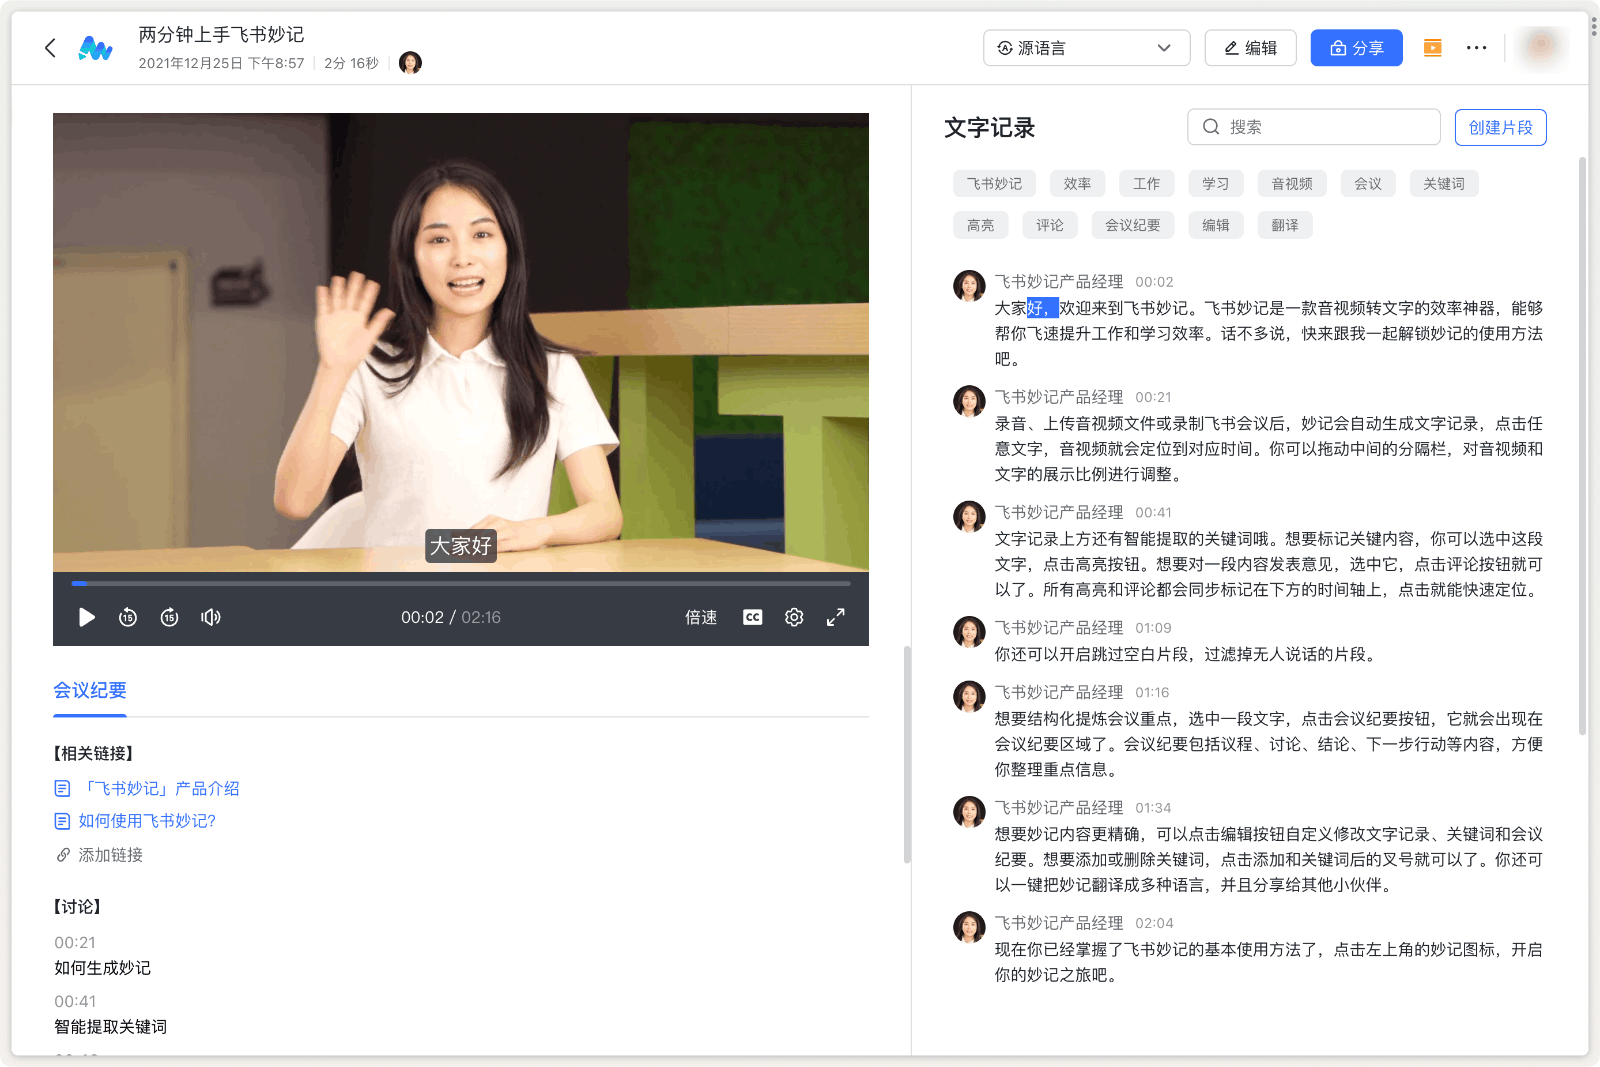This screenshot has height=1067, width=1600.
Task: Rewind the video 15 seconds
Action: coord(128,617)
